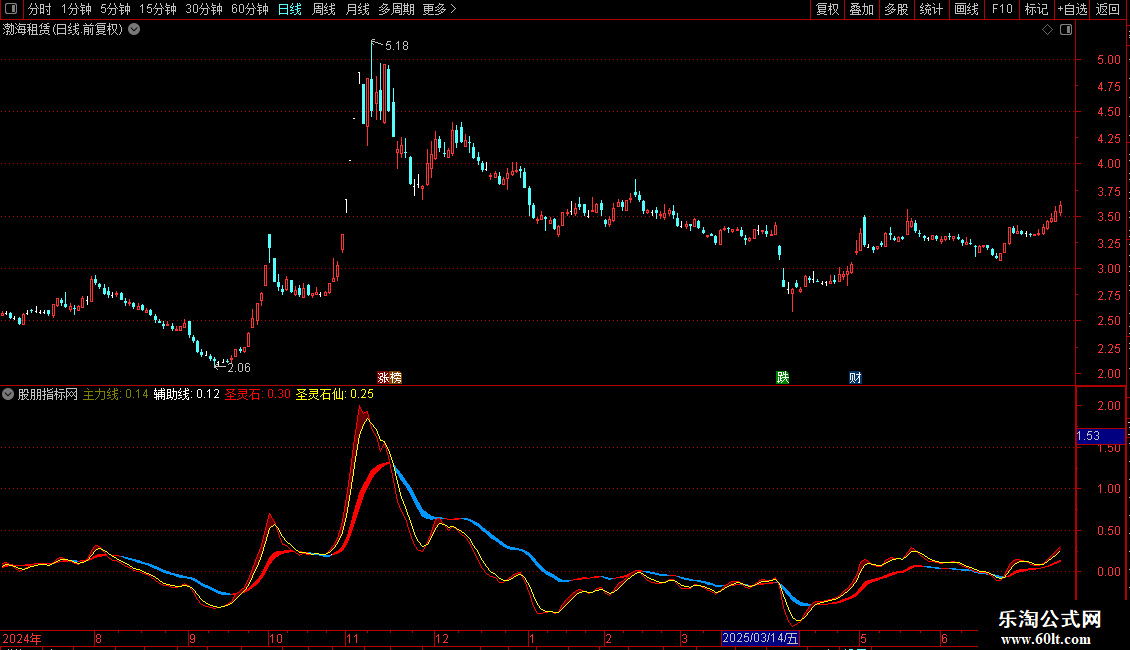Screen dimensions: 1130x650
Task: Switch to 月线 monthly chart
Action: tap(357, 9)
